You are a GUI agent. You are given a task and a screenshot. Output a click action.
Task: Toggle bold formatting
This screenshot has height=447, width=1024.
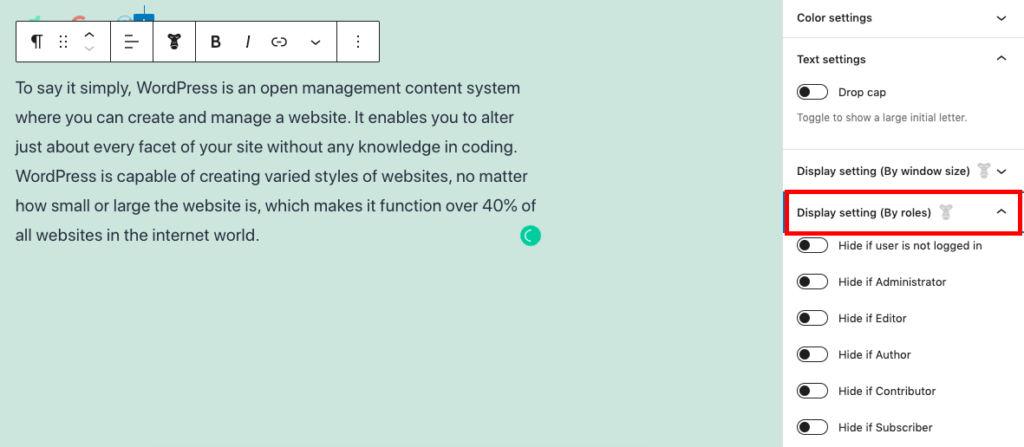(216, 42)
